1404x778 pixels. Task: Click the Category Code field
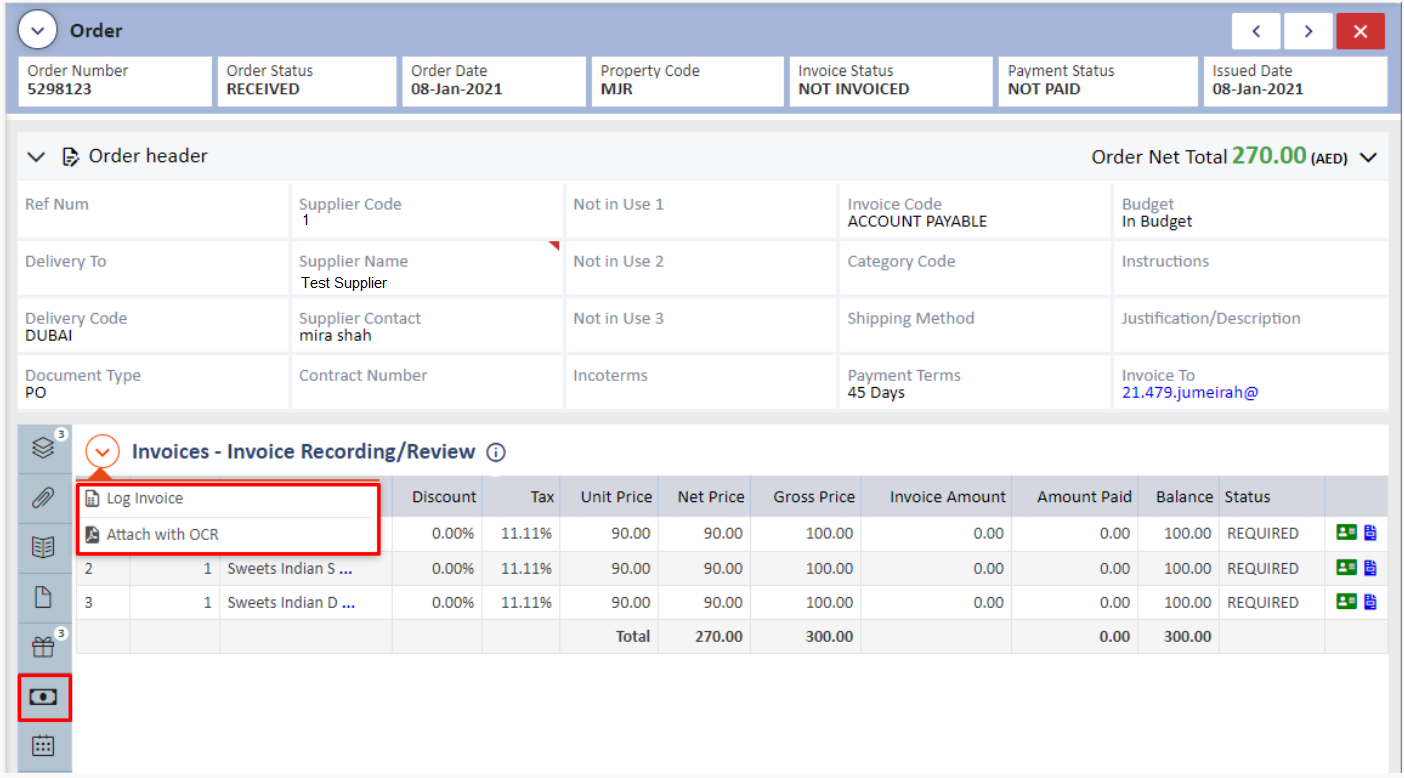[x=975, y=267]
